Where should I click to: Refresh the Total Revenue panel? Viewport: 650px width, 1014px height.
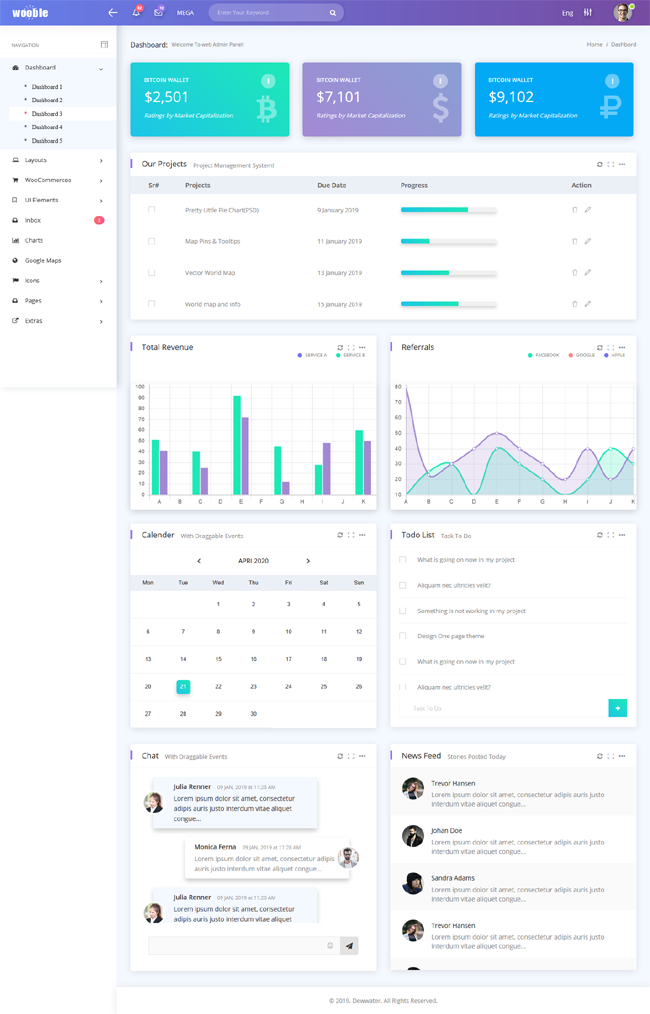pyautogui.click(x=340, y=347)
